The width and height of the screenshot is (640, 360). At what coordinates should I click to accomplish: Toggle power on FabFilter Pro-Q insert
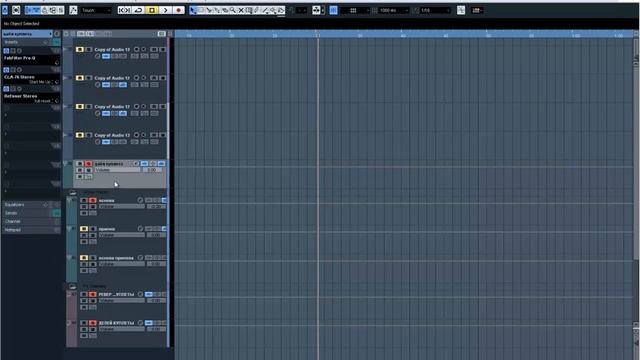pyautogui.click(x=6, y=51)
